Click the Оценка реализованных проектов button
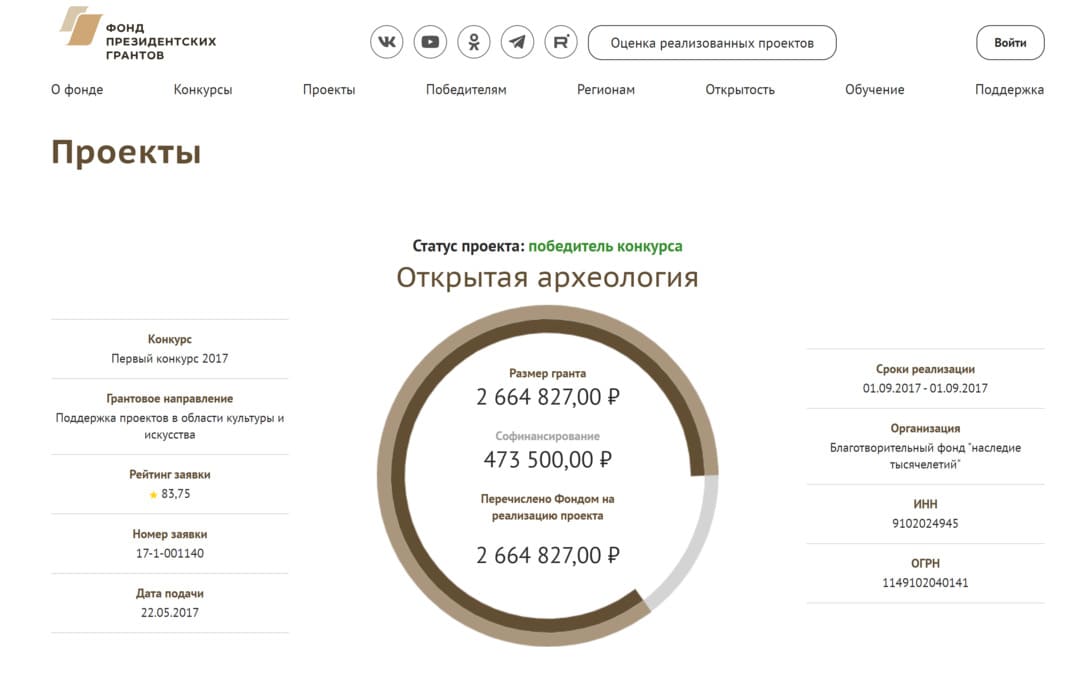Image resolution: width=1066 pixels, height=687 pixels. click(x=712, y=43)
